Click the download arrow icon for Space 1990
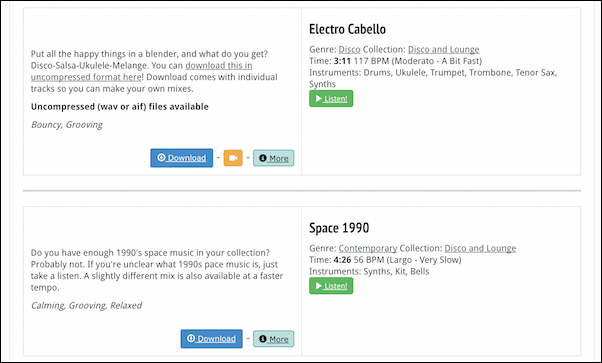Image resolution: width=602 pixels, height=363 pixels. pyautogui.click(x=191, y=338)
